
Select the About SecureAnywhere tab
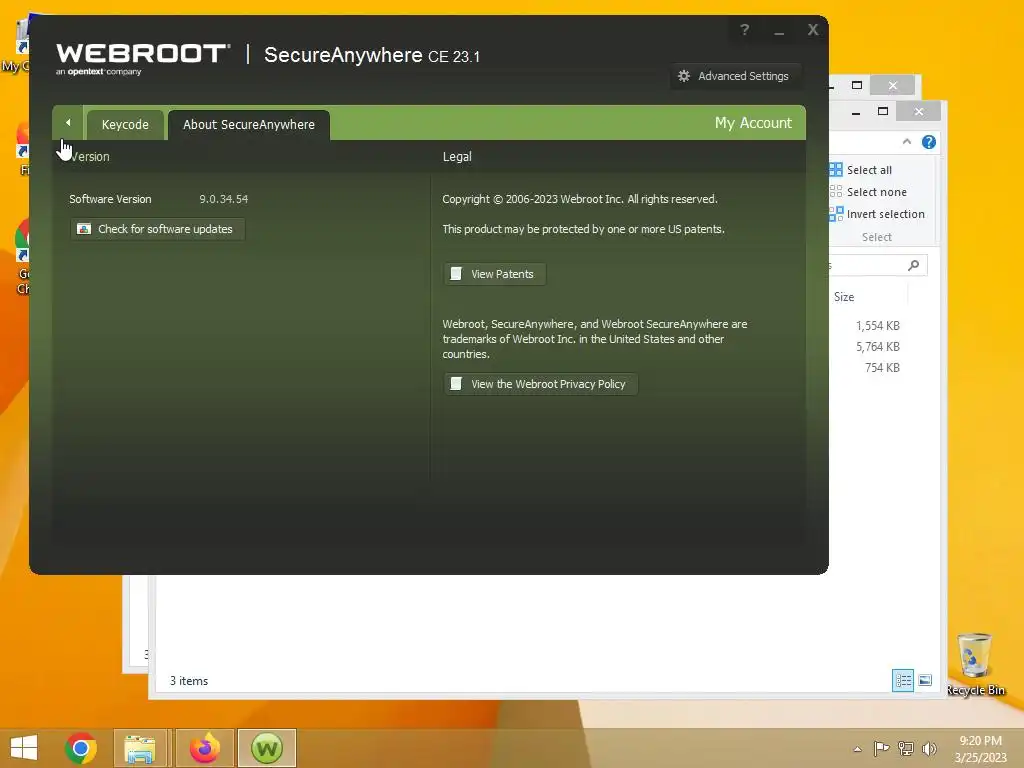(249, 125)
